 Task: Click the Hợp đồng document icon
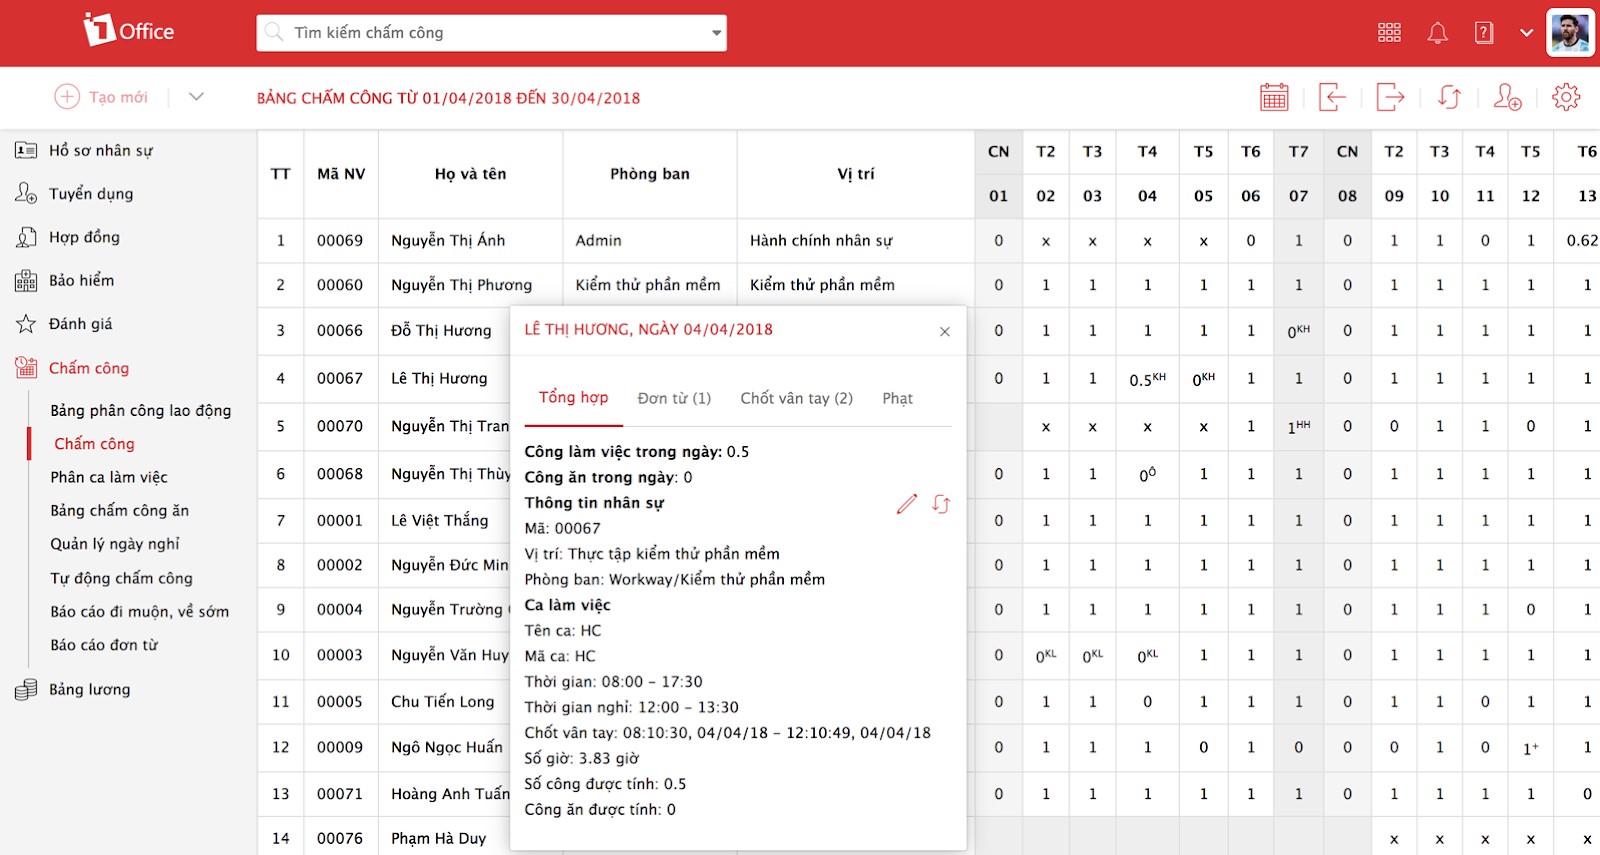click(x=26, y=237)
